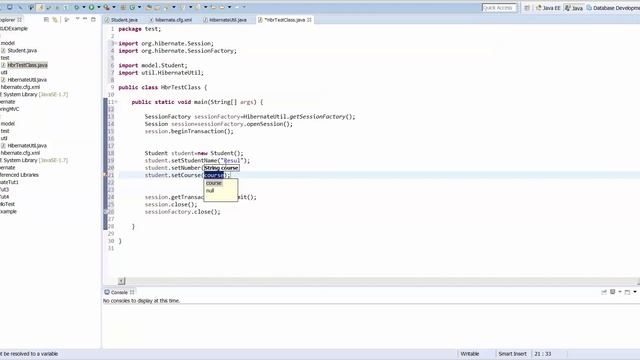Click the New Java Package icon

click(x=123, y=7)
